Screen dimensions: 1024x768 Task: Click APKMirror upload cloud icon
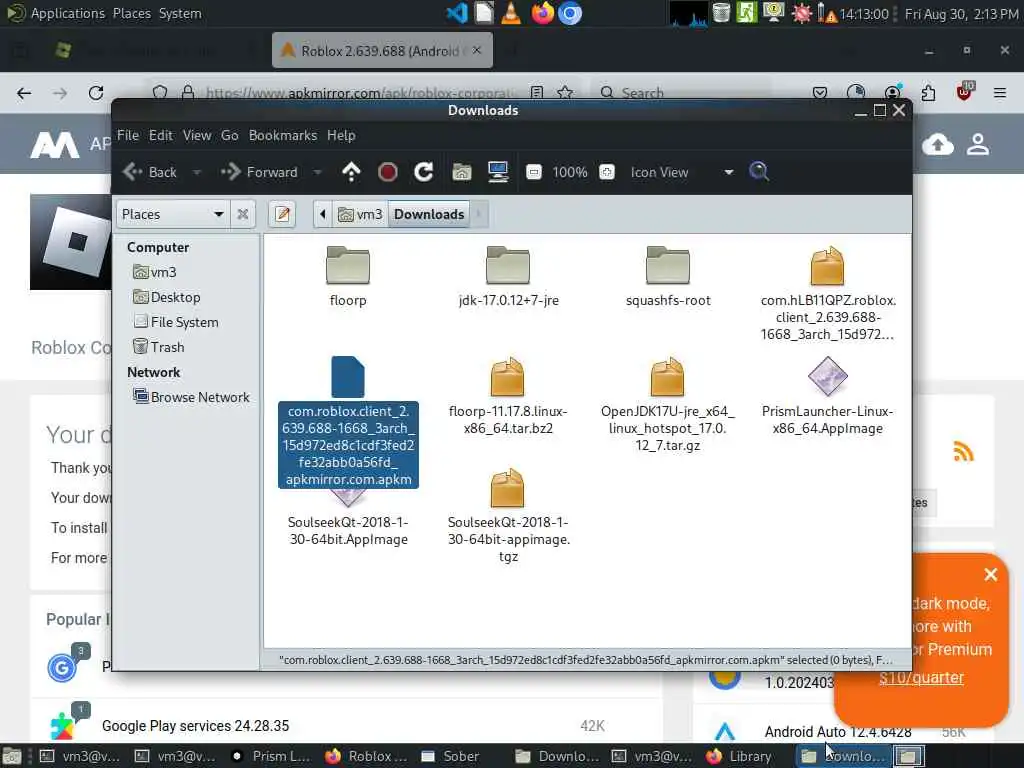[938, 144]
